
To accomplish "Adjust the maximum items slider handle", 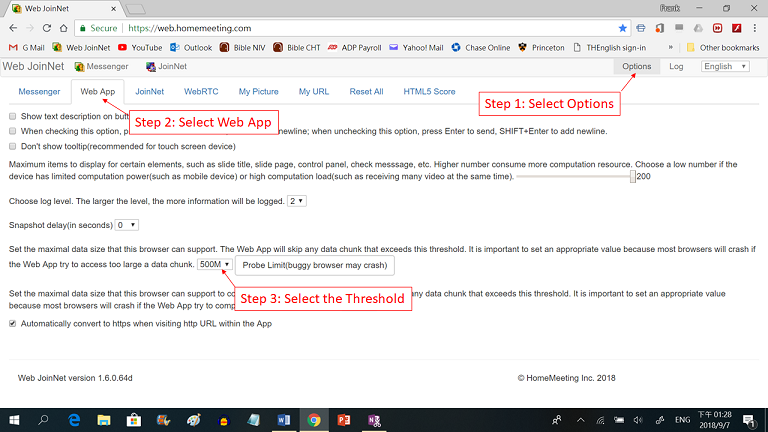I will 633,176.
